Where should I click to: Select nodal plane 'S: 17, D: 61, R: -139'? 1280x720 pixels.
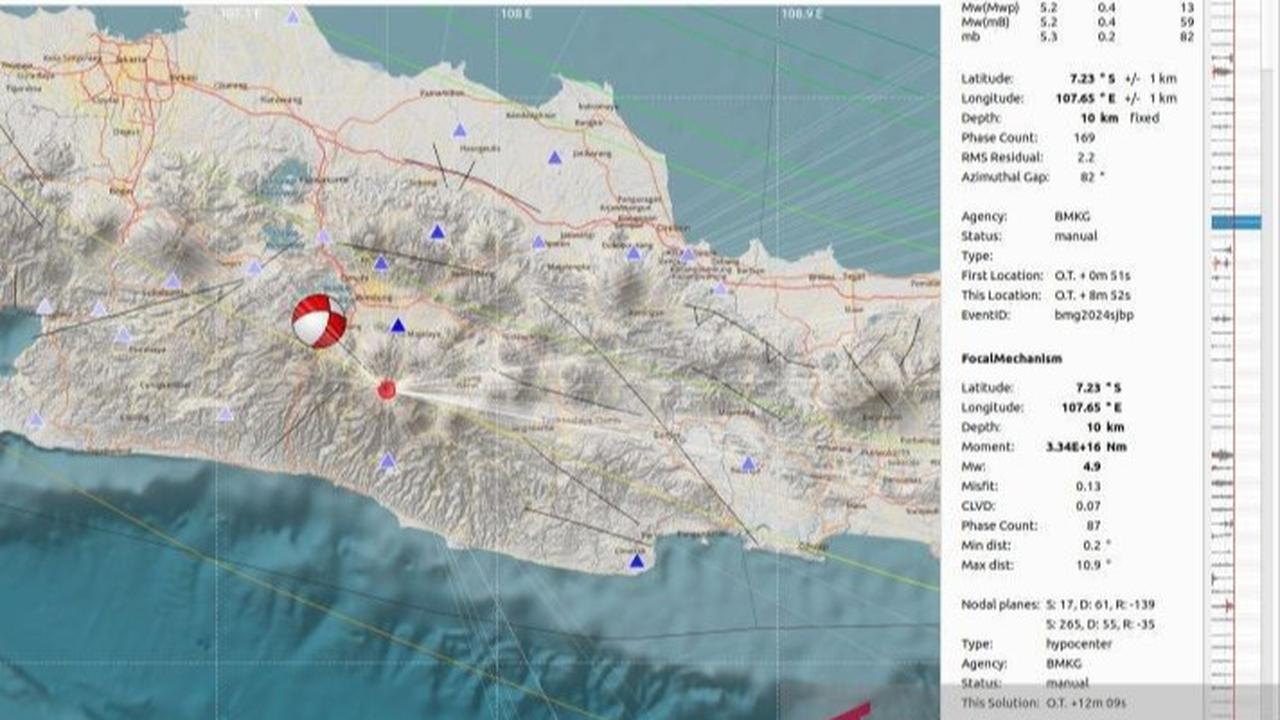[x=1101, y=605]
